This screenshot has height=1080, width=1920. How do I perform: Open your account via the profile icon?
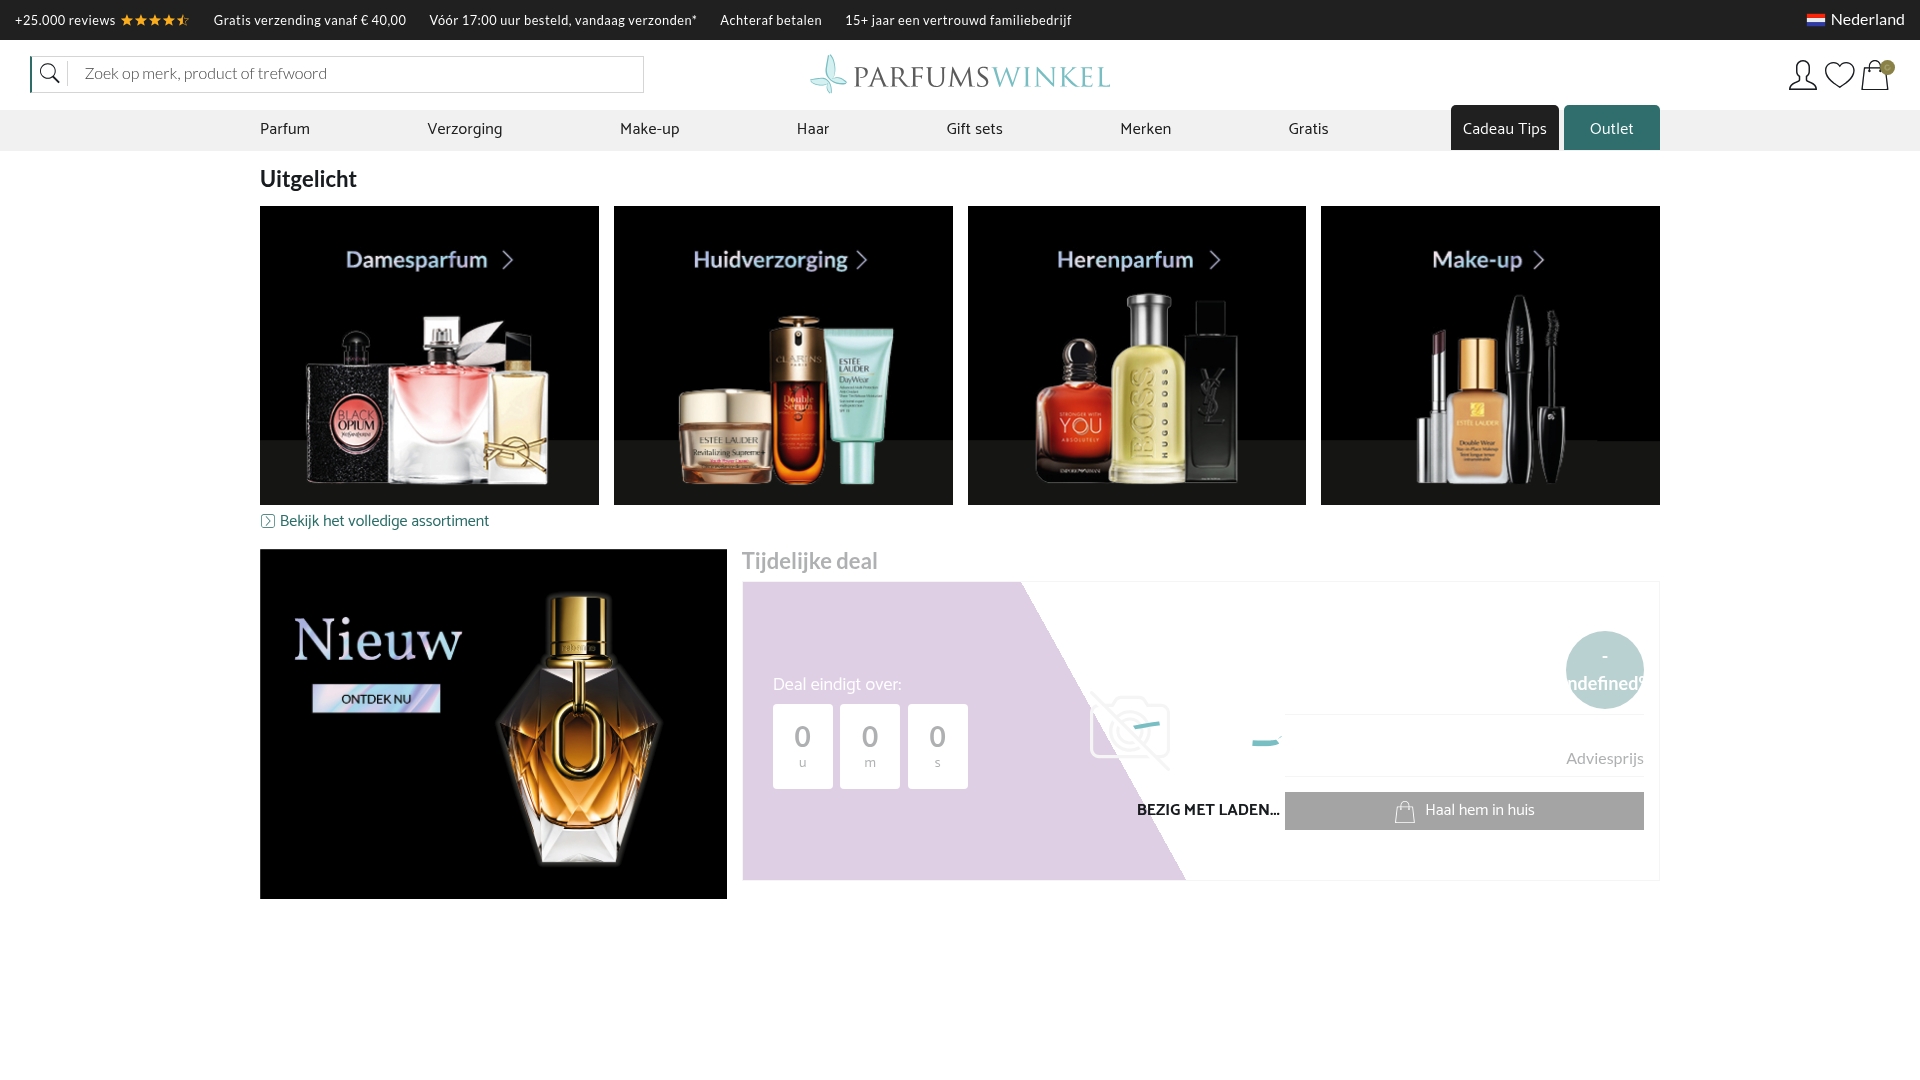pyautogui.click(x=1802, y=75)
